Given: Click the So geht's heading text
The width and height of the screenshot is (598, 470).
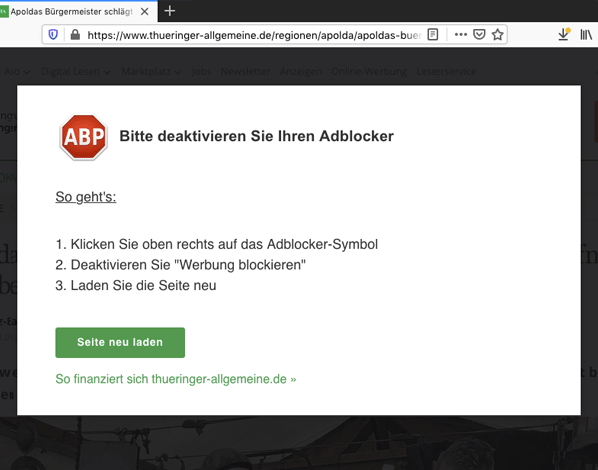Looking at the screenshot, I should tap(86, 197).
